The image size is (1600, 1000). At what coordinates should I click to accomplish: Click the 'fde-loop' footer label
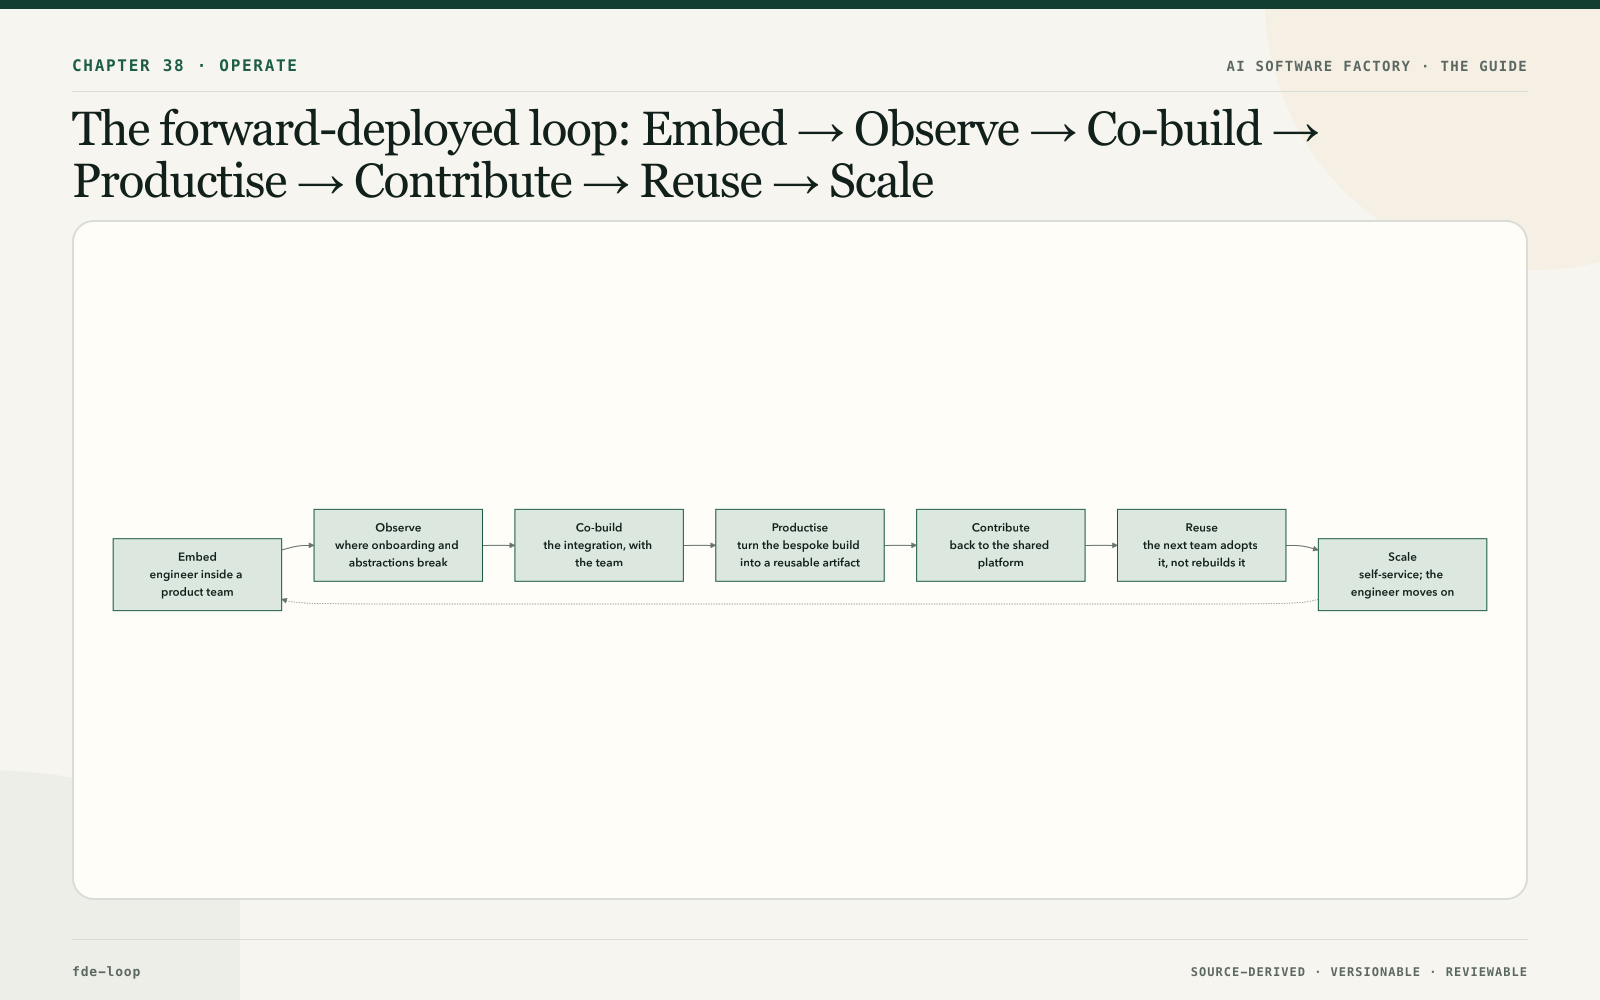pos(106,971)
